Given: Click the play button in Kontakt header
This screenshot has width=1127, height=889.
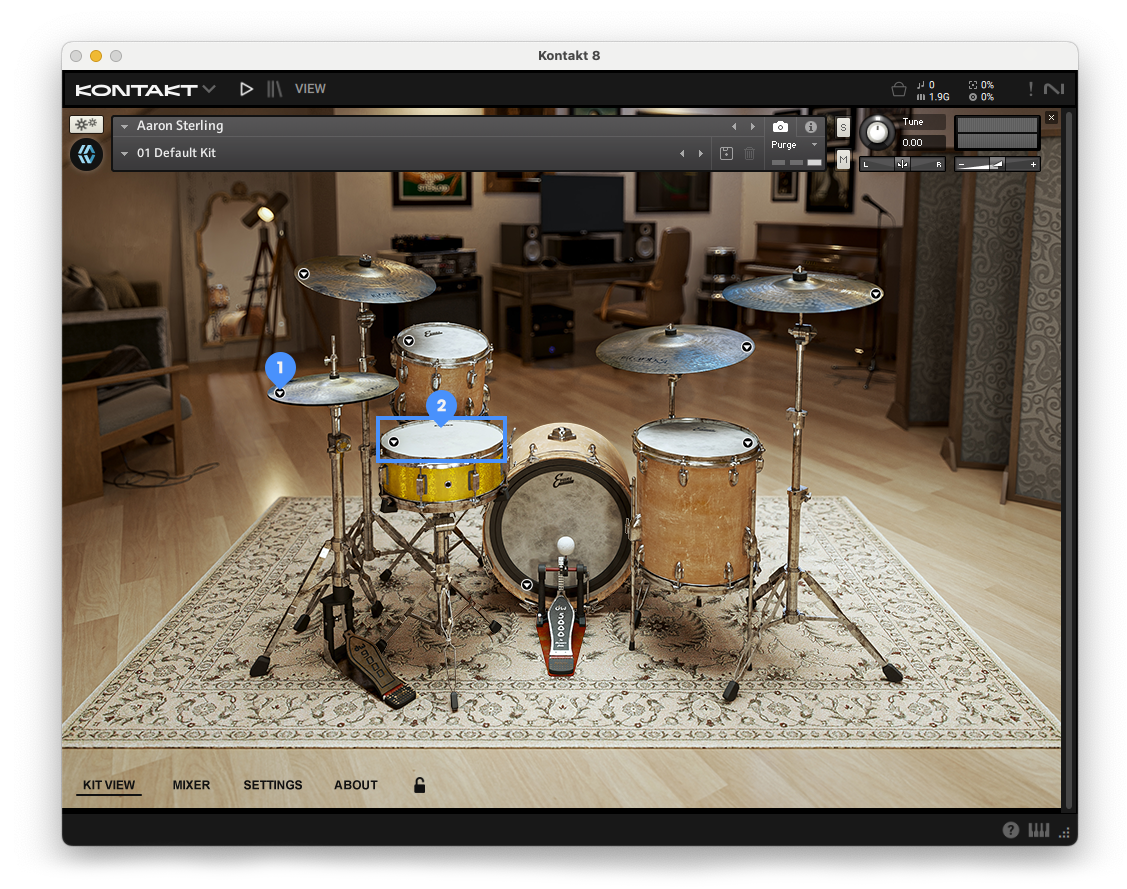Looking at the screenshot, I should [x=246, y=89].
